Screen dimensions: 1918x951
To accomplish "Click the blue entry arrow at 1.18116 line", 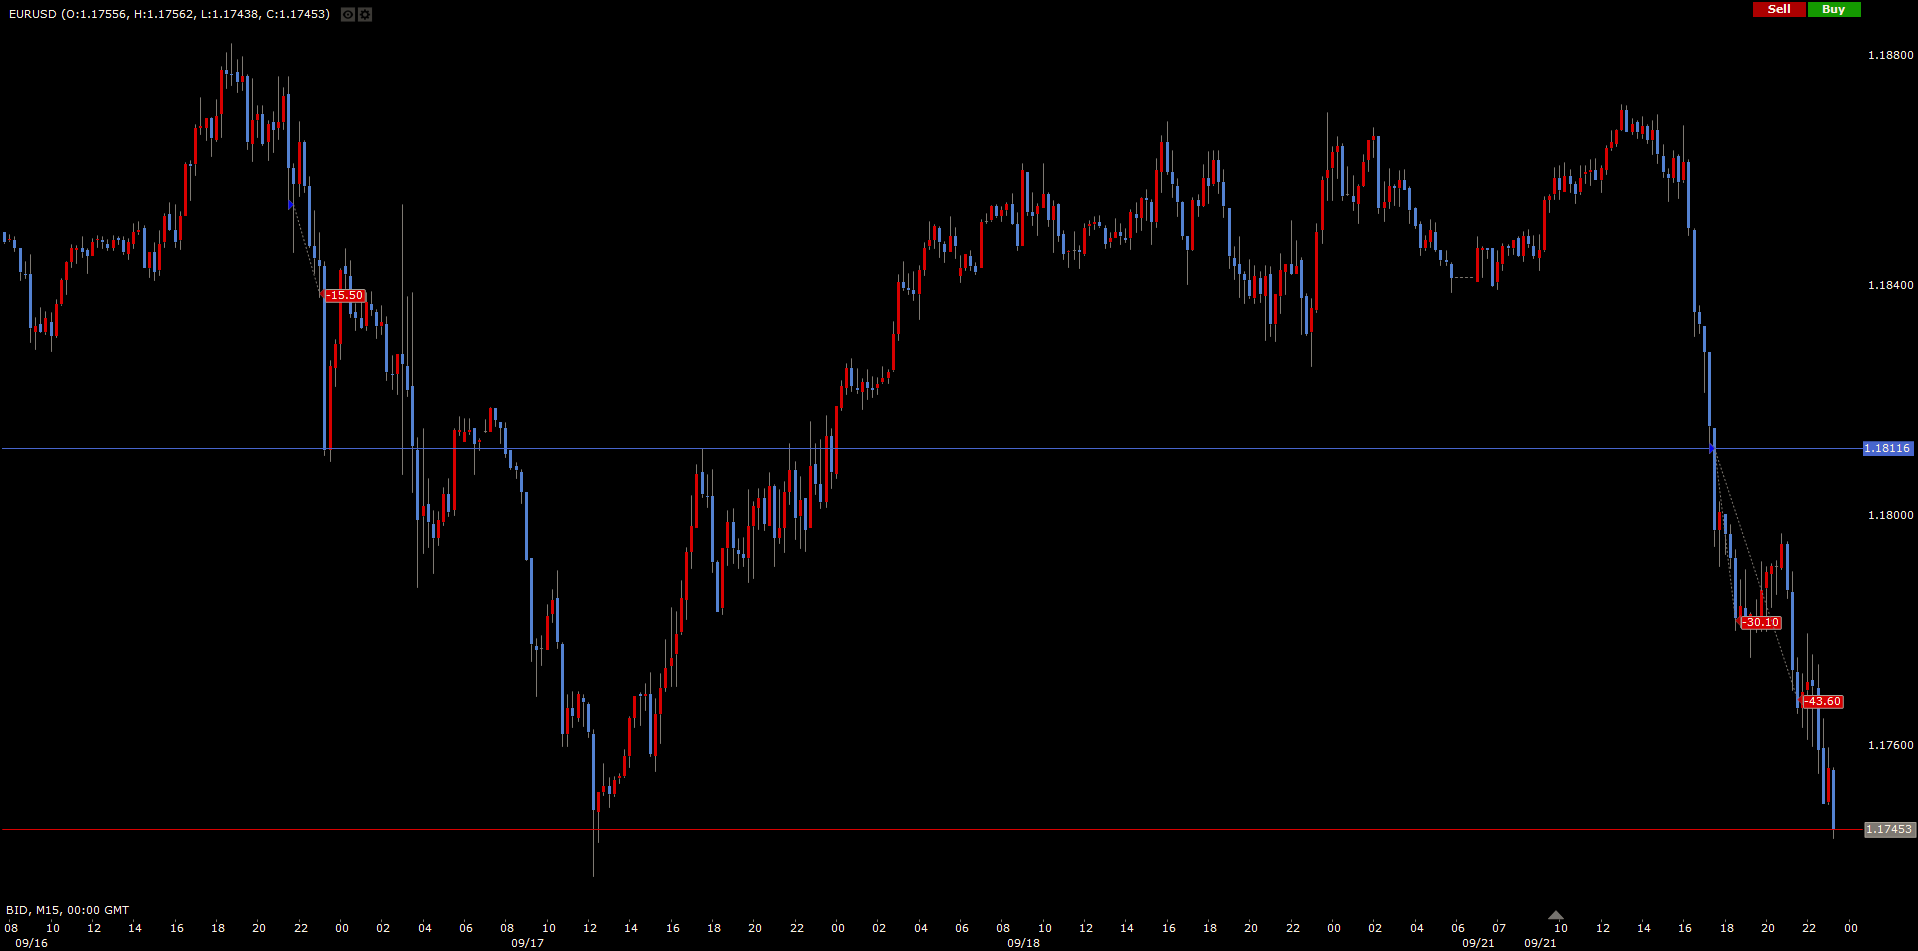I will tap(1713, 449).
